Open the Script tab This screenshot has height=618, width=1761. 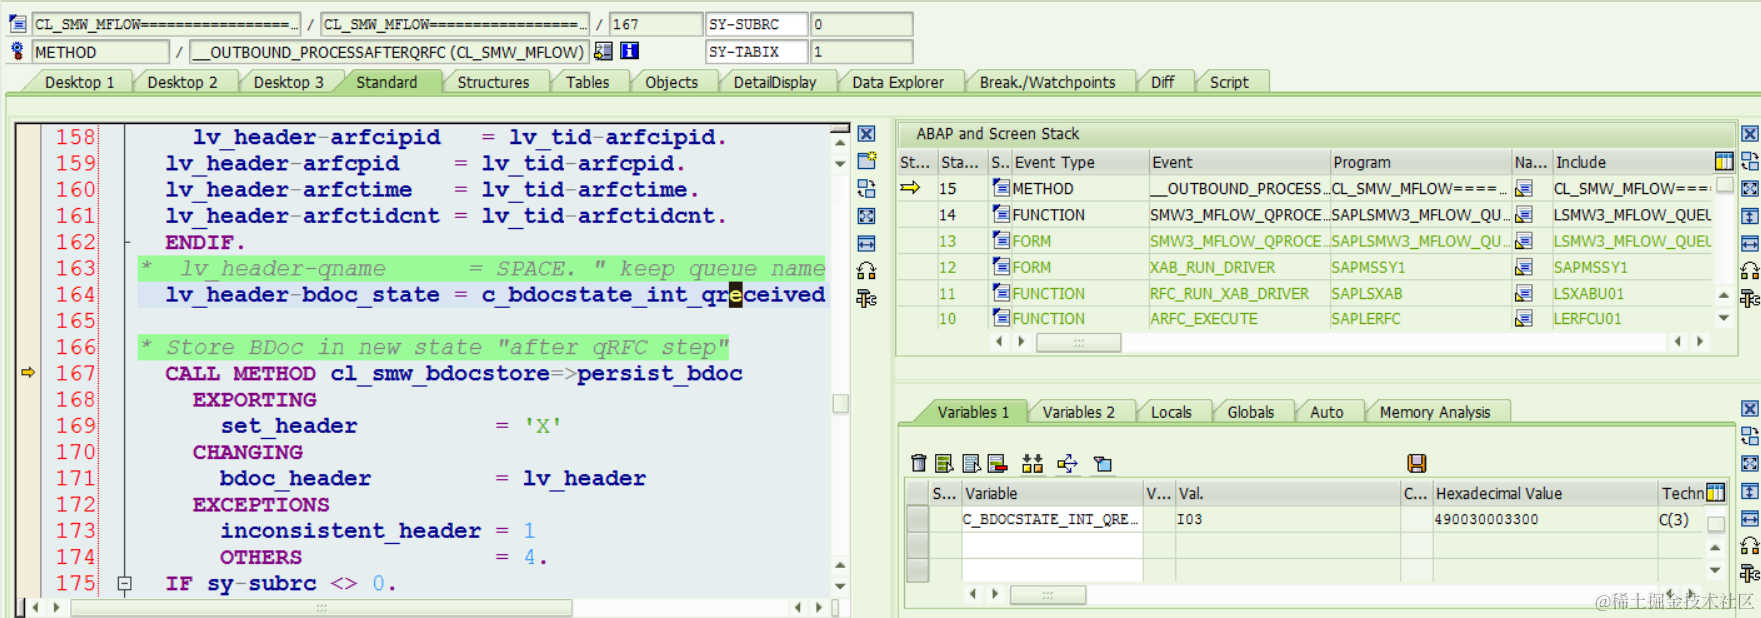[1229, 82]
